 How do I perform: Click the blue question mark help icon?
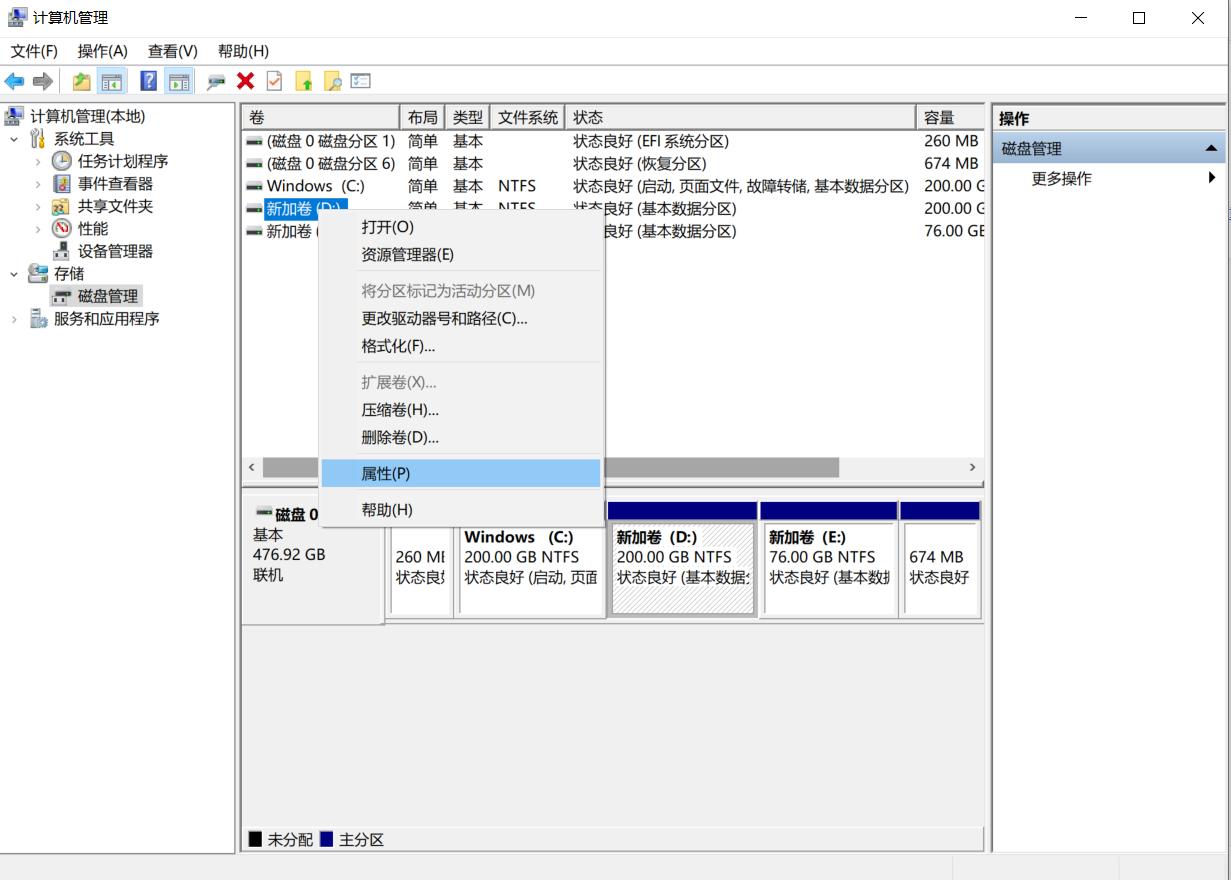click(x=148, y=82)
